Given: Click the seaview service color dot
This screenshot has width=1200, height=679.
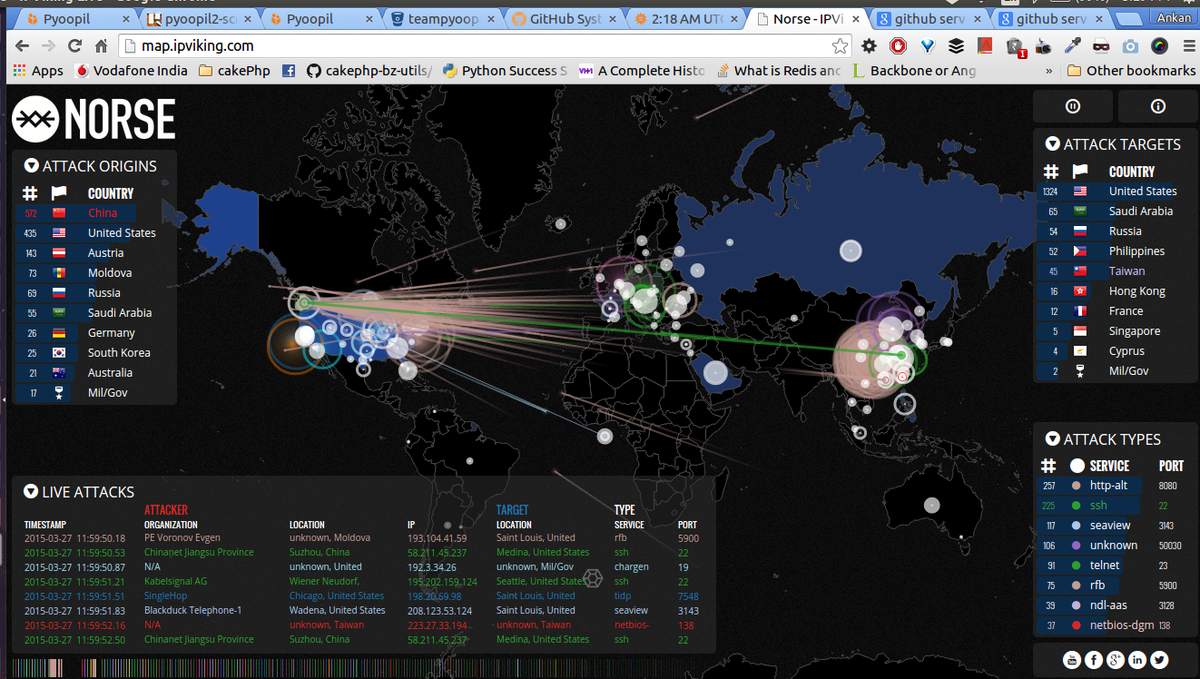Looking at the screenshot, I should click(x=1075, y=525).
